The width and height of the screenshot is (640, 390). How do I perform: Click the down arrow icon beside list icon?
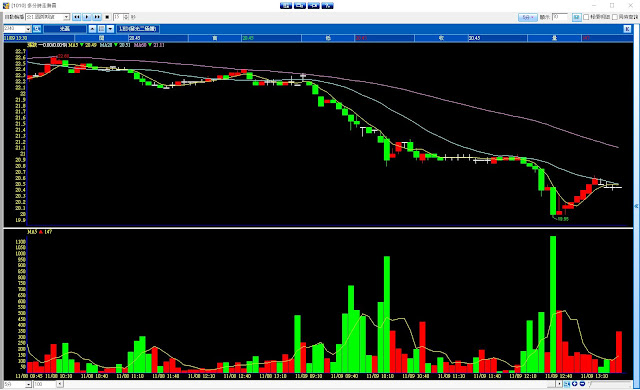110,29
